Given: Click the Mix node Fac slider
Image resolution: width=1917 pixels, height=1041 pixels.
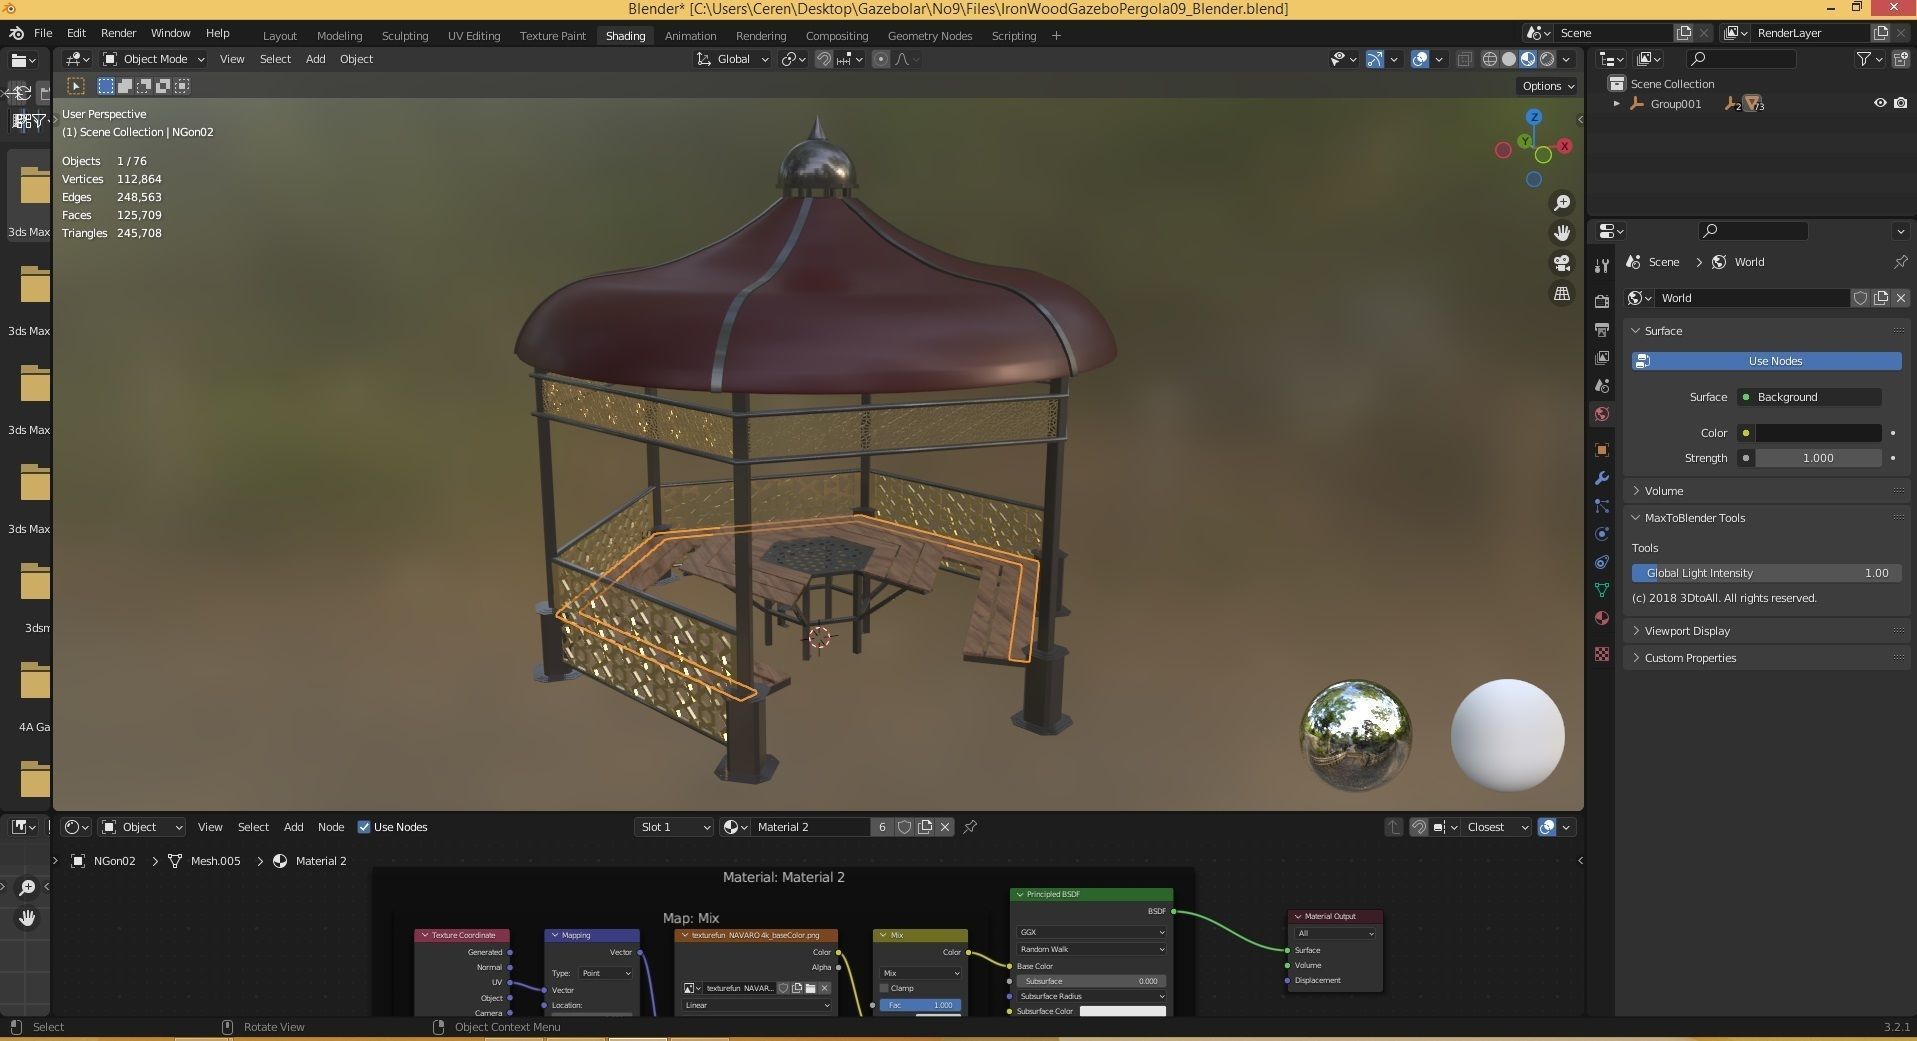Looking at the screenshot, I should pos(920,1005).
